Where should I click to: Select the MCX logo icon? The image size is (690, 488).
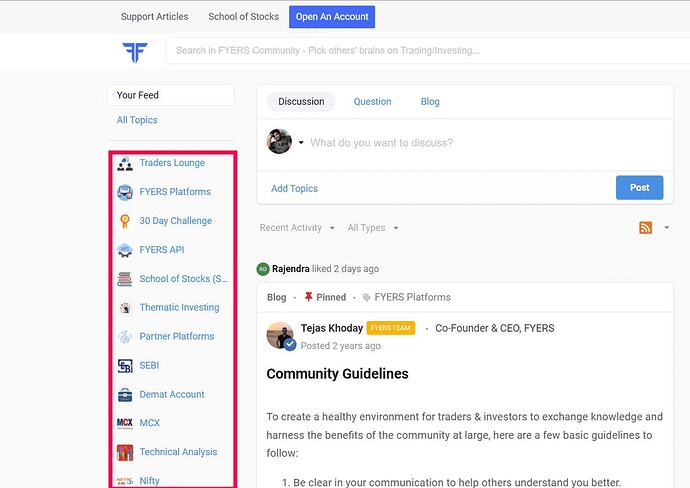tap(125, 423)
